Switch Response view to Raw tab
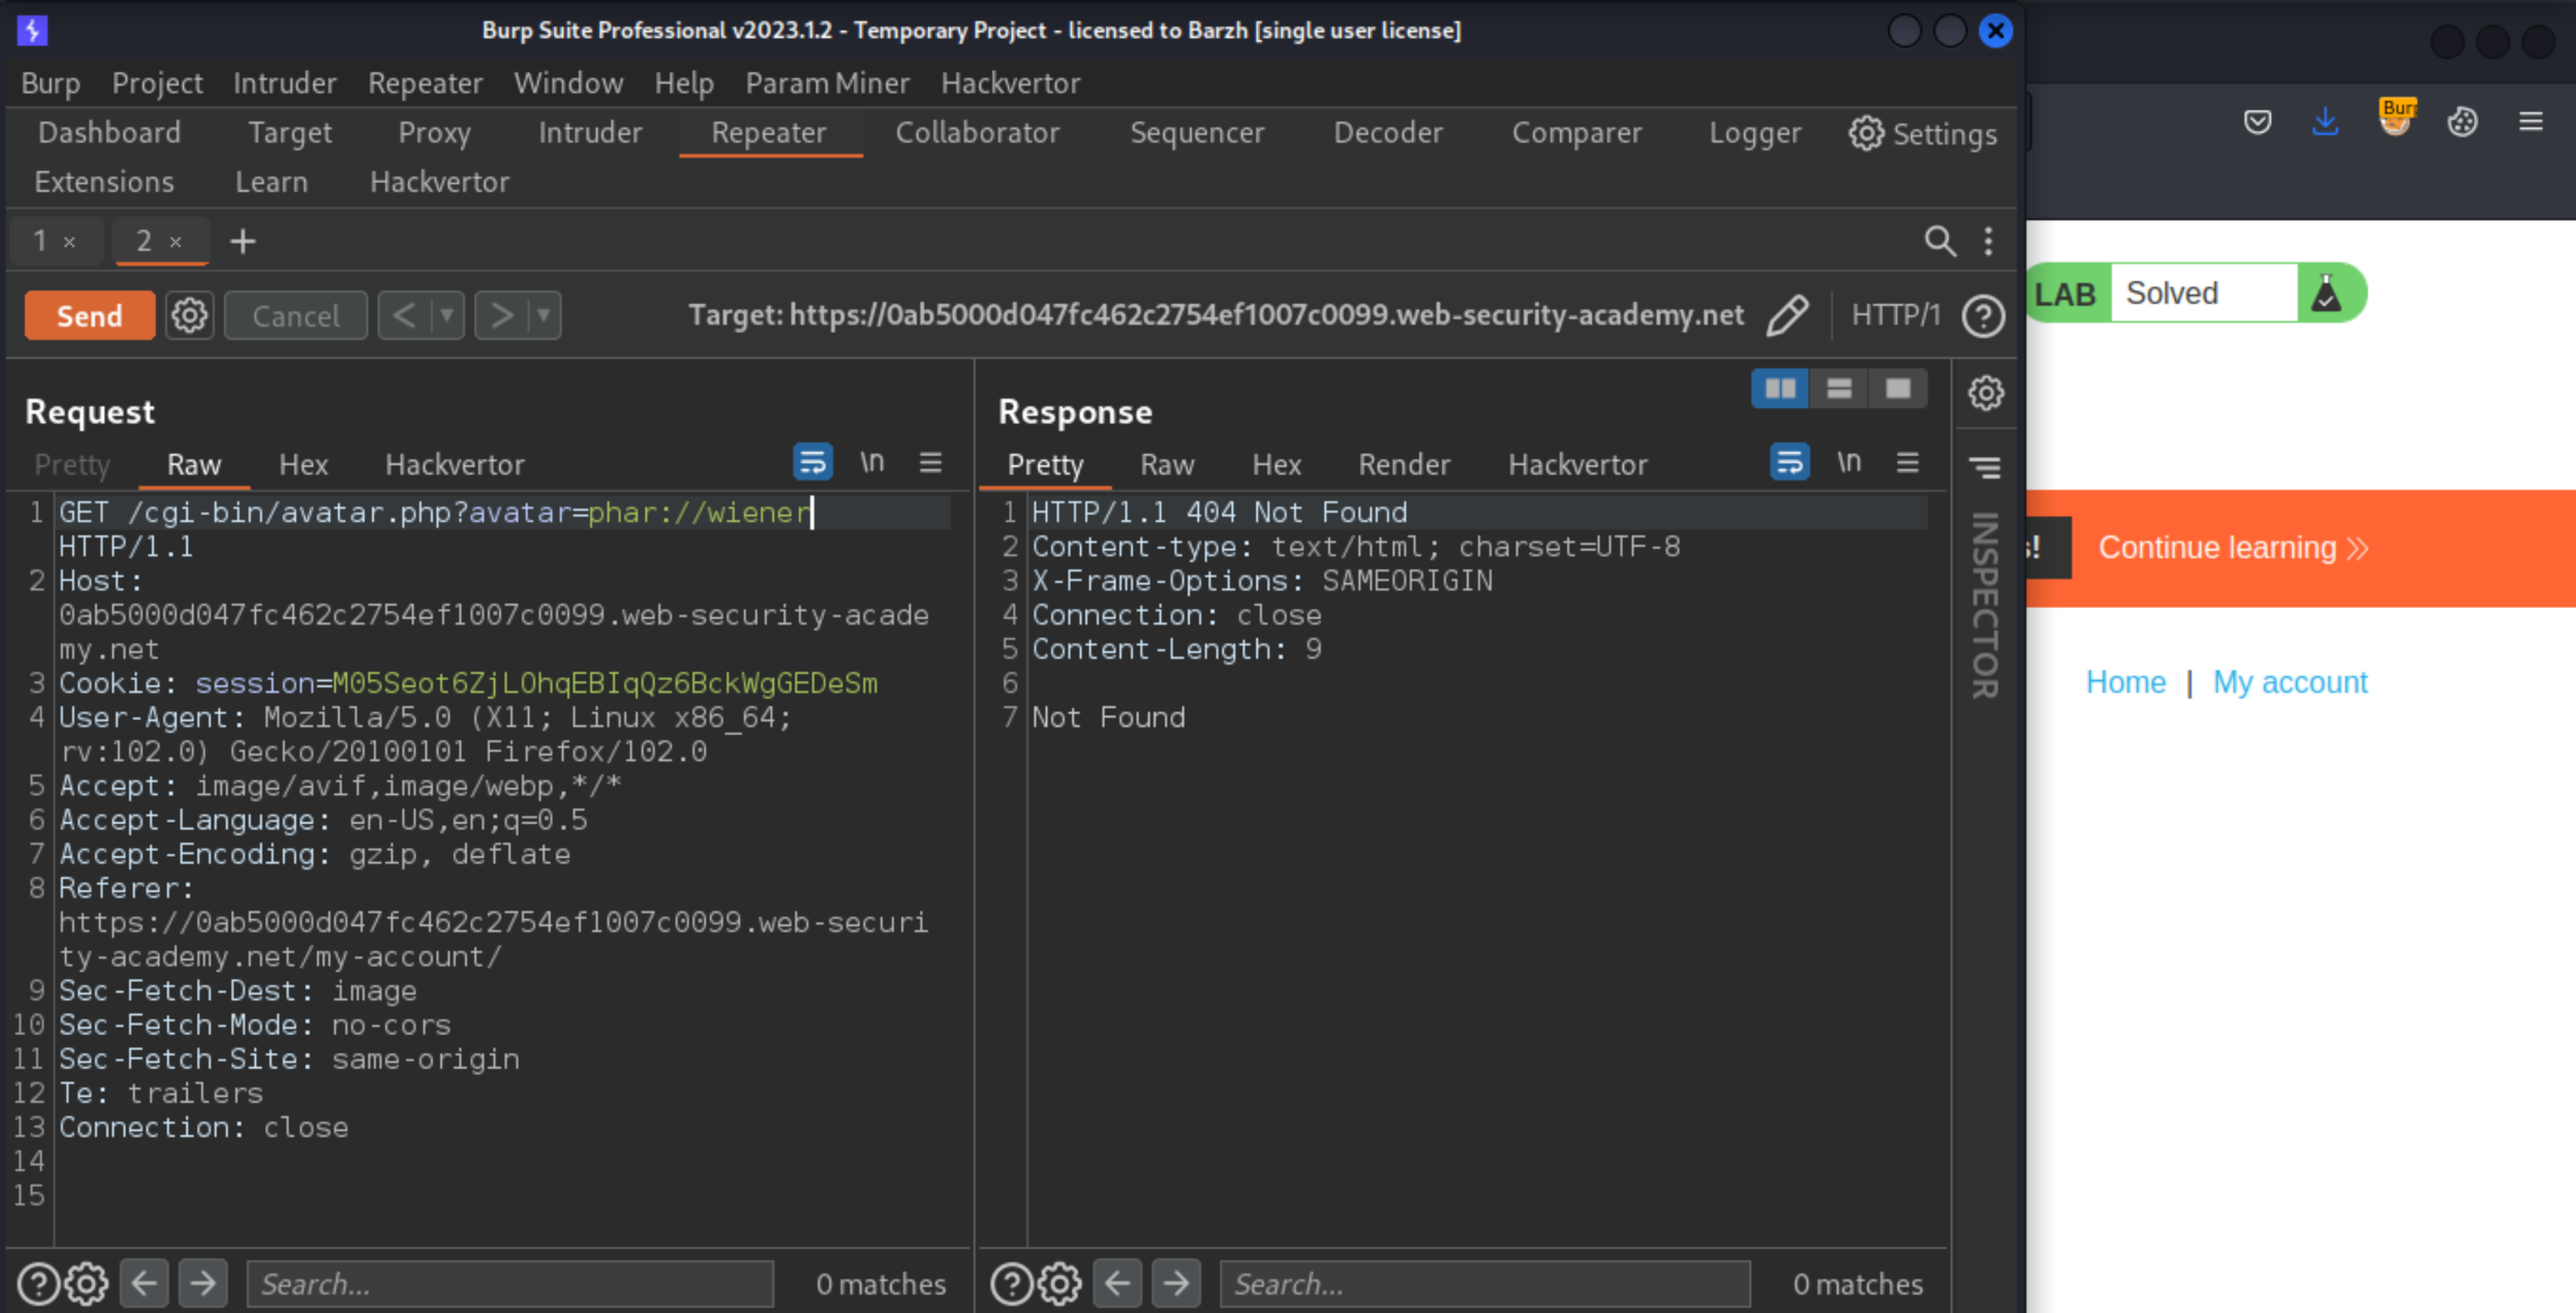Image resolution: width=2576 pixels, height=1313 pixels. 1167,465
